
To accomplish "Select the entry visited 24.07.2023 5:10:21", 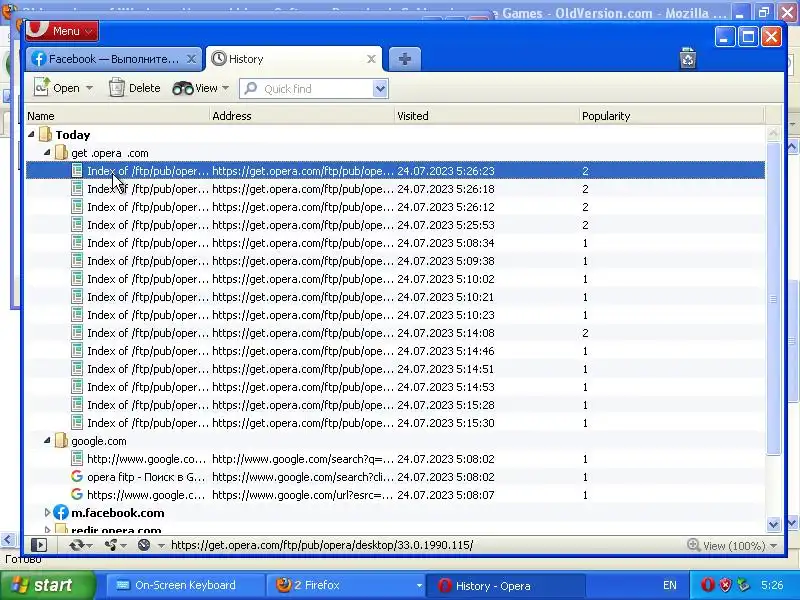I will pyautogui.click(x=395, y=296).
